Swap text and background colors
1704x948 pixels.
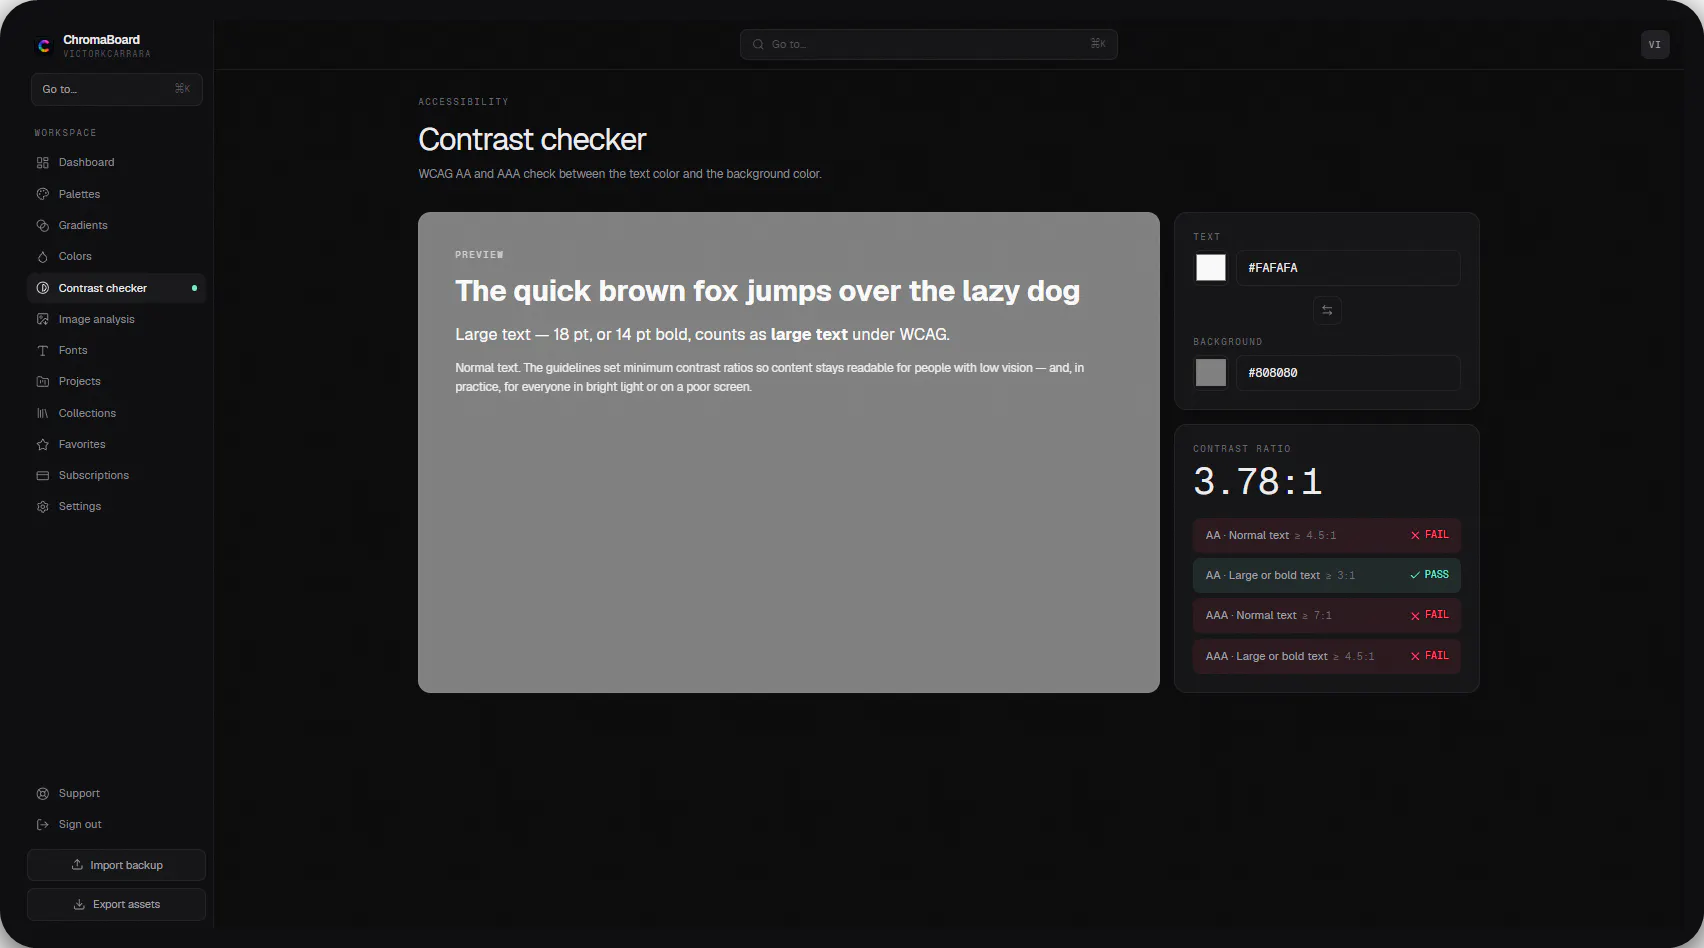1327,310
